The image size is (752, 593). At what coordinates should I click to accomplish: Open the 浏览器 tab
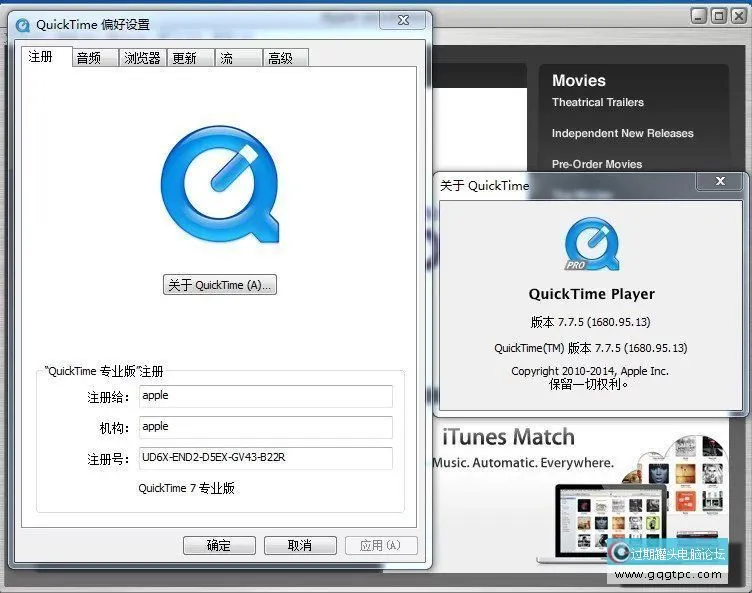tap(142, 58)
